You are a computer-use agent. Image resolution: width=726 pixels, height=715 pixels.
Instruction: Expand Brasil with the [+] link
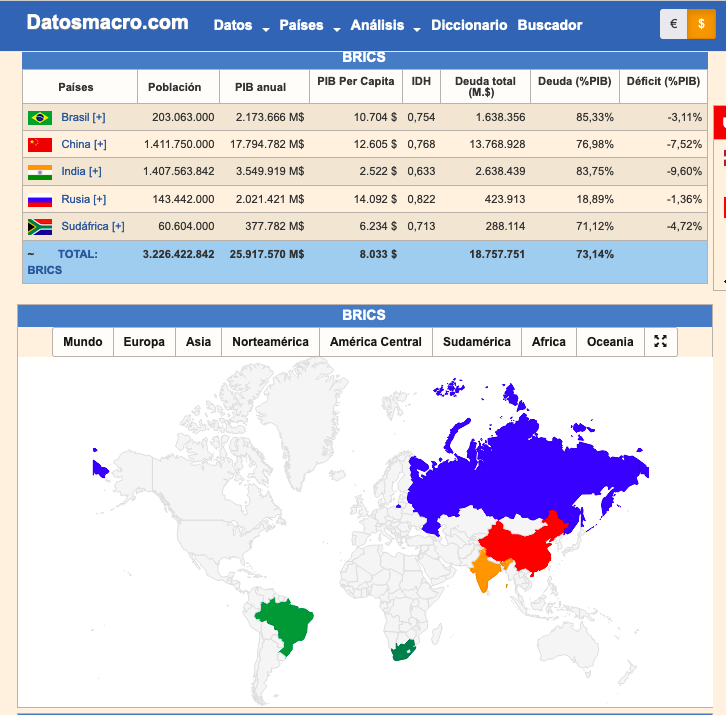(x=99, y=117)
